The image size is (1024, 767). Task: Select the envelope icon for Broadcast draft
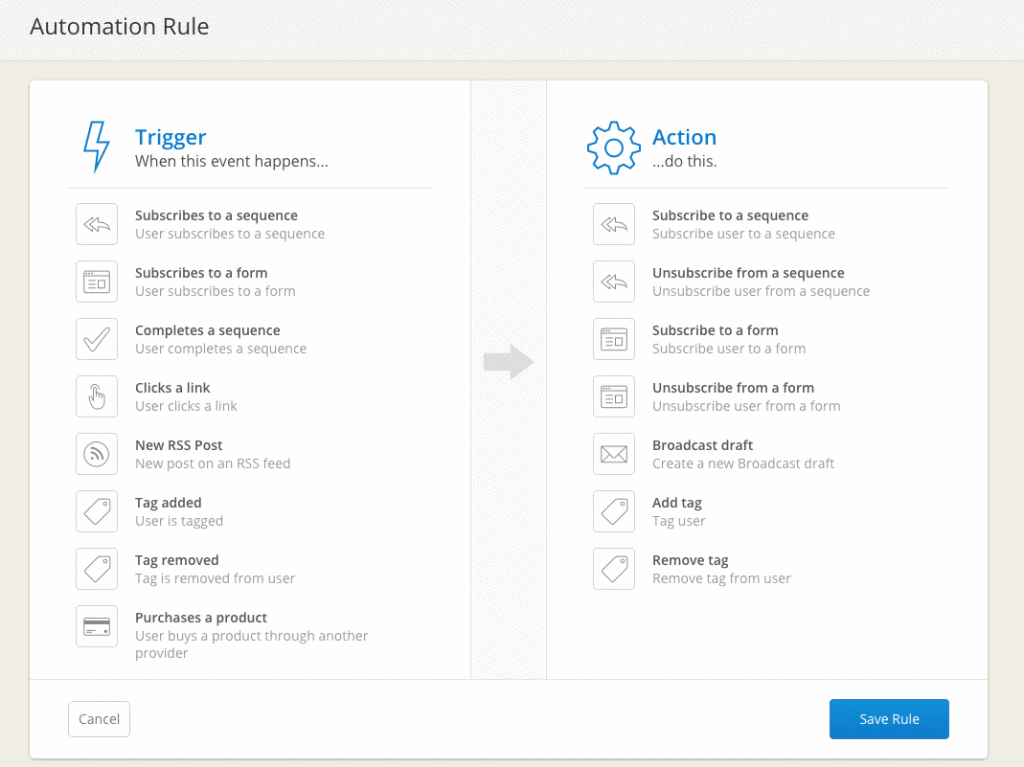coord(614,454)
